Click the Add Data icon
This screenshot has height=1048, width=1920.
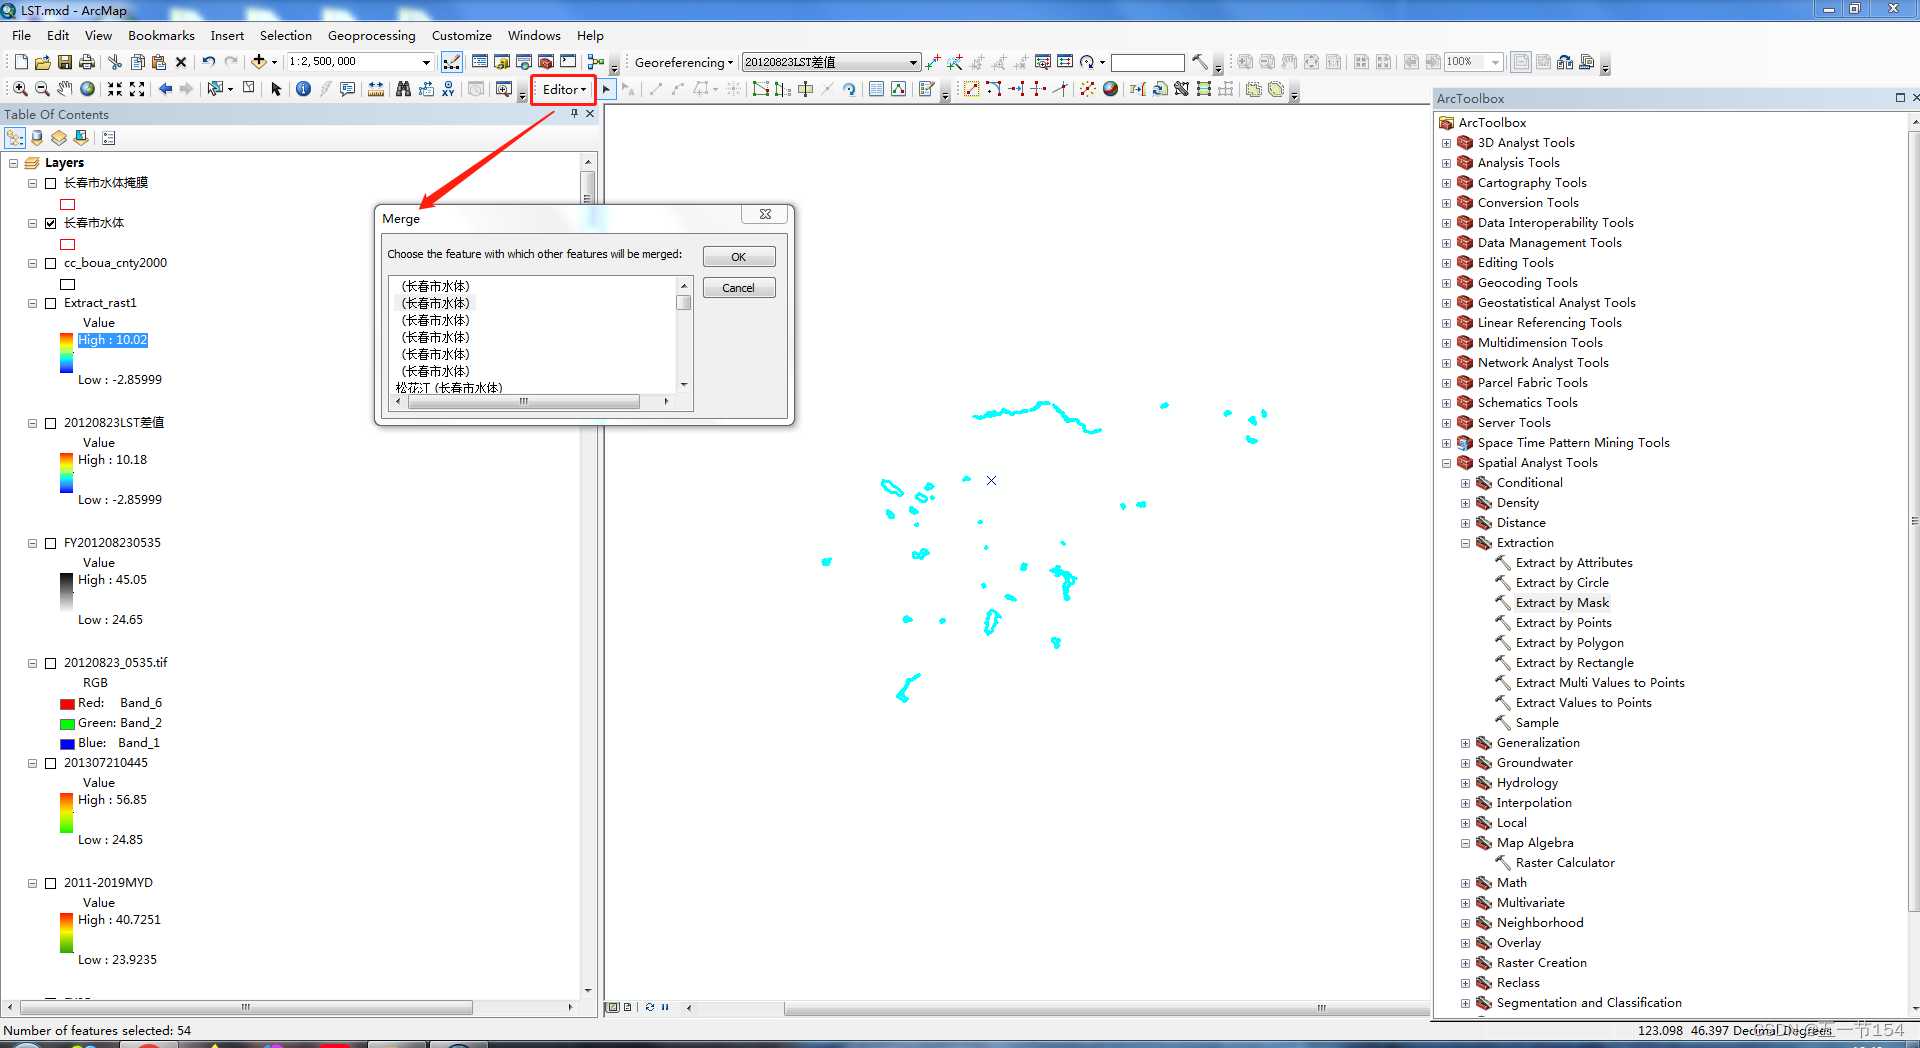[x=258, y=62]
